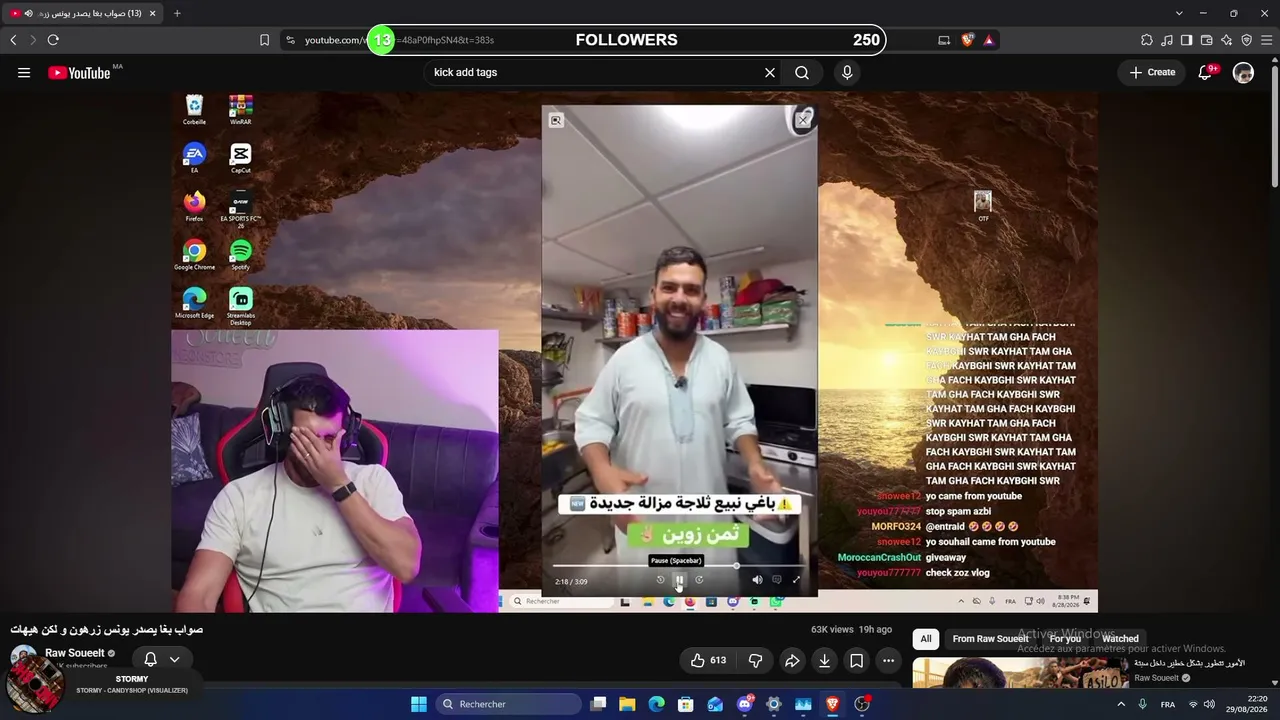Go to the YouTube home logo
Image resolution: width=1280 pixels, height=720 pixels.
point(79,73)
